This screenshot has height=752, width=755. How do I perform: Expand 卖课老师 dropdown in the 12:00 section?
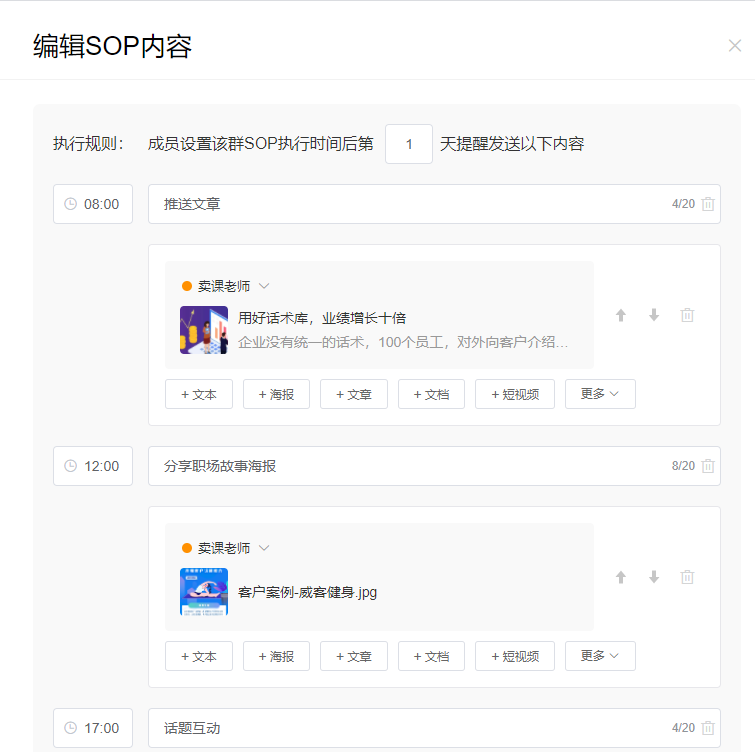coord(264,548)
